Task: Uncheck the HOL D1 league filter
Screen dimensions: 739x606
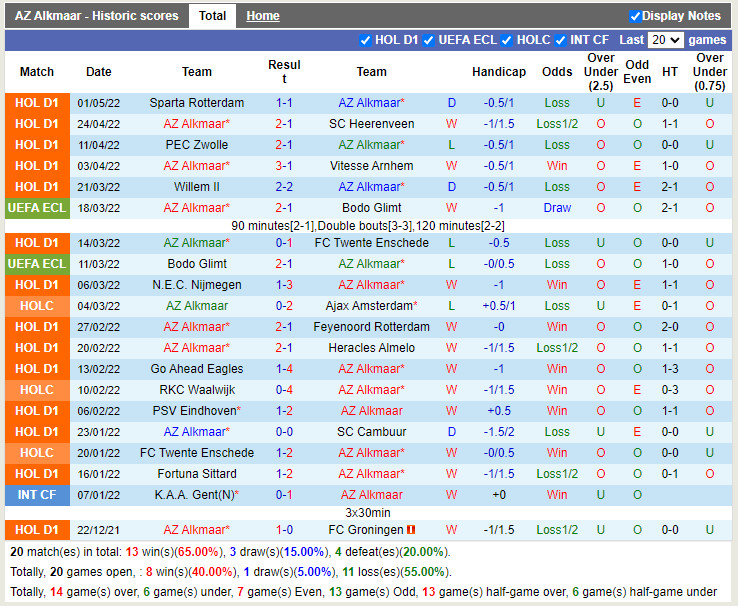Action: pos(365,40)
